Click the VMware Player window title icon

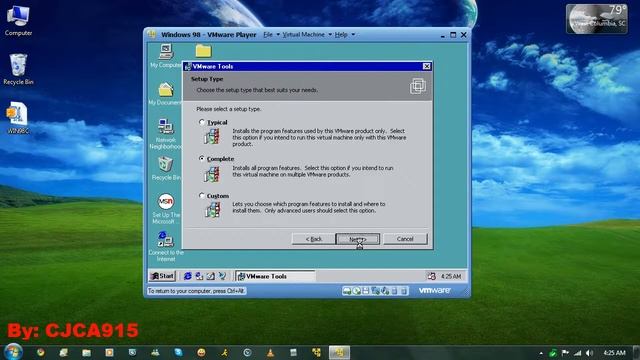click(151, 34)
